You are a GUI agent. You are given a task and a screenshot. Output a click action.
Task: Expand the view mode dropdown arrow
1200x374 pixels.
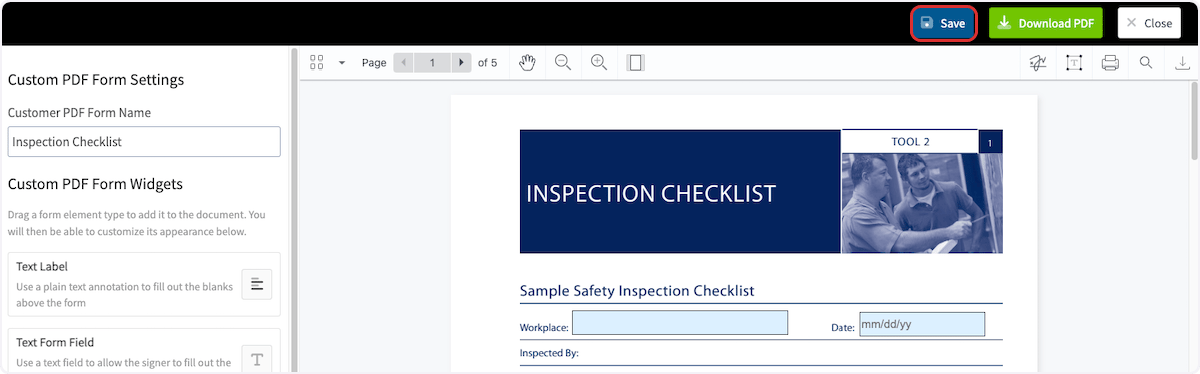(x=342, y=62)
